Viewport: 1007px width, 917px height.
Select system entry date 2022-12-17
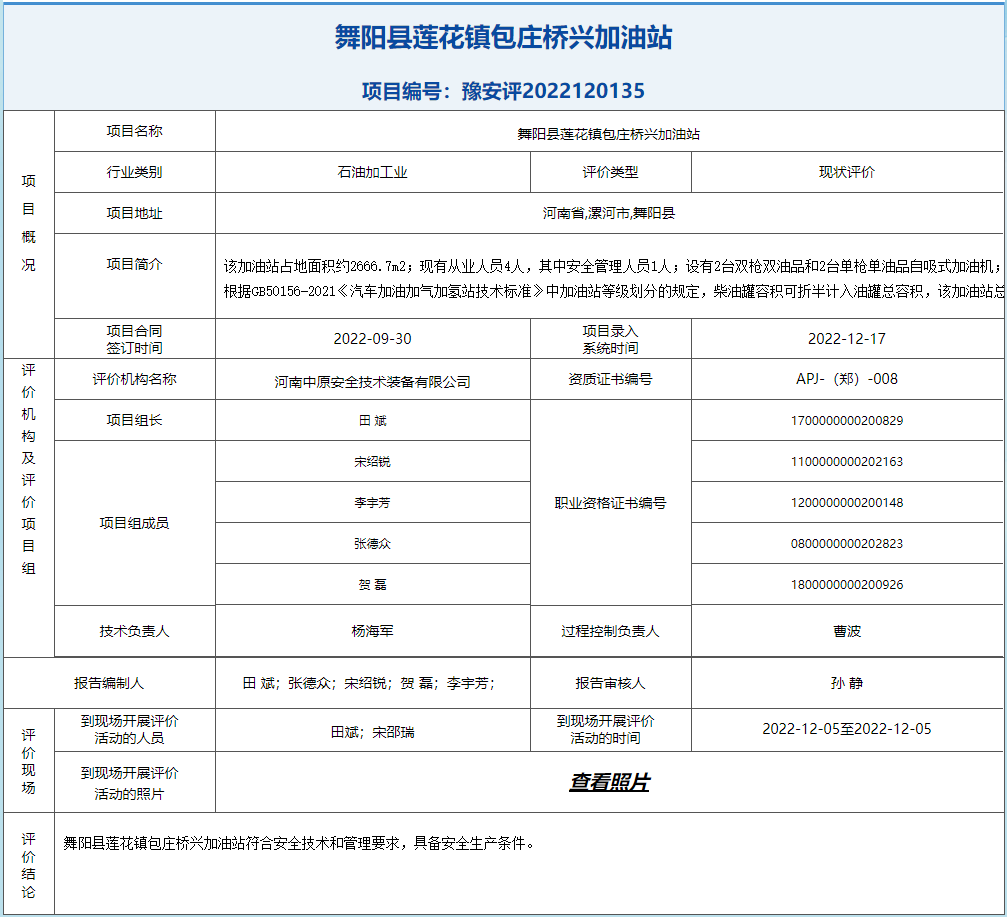tap(846, 338)
